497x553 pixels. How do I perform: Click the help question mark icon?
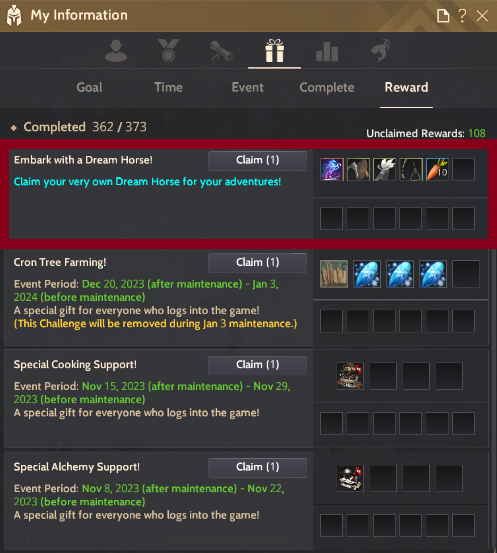click(462, 16)
